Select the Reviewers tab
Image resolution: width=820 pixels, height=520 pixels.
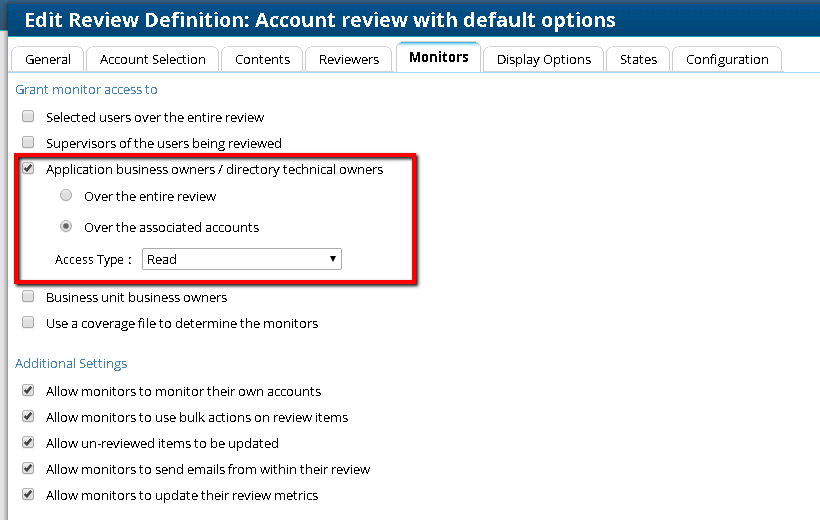click(349, 59)
